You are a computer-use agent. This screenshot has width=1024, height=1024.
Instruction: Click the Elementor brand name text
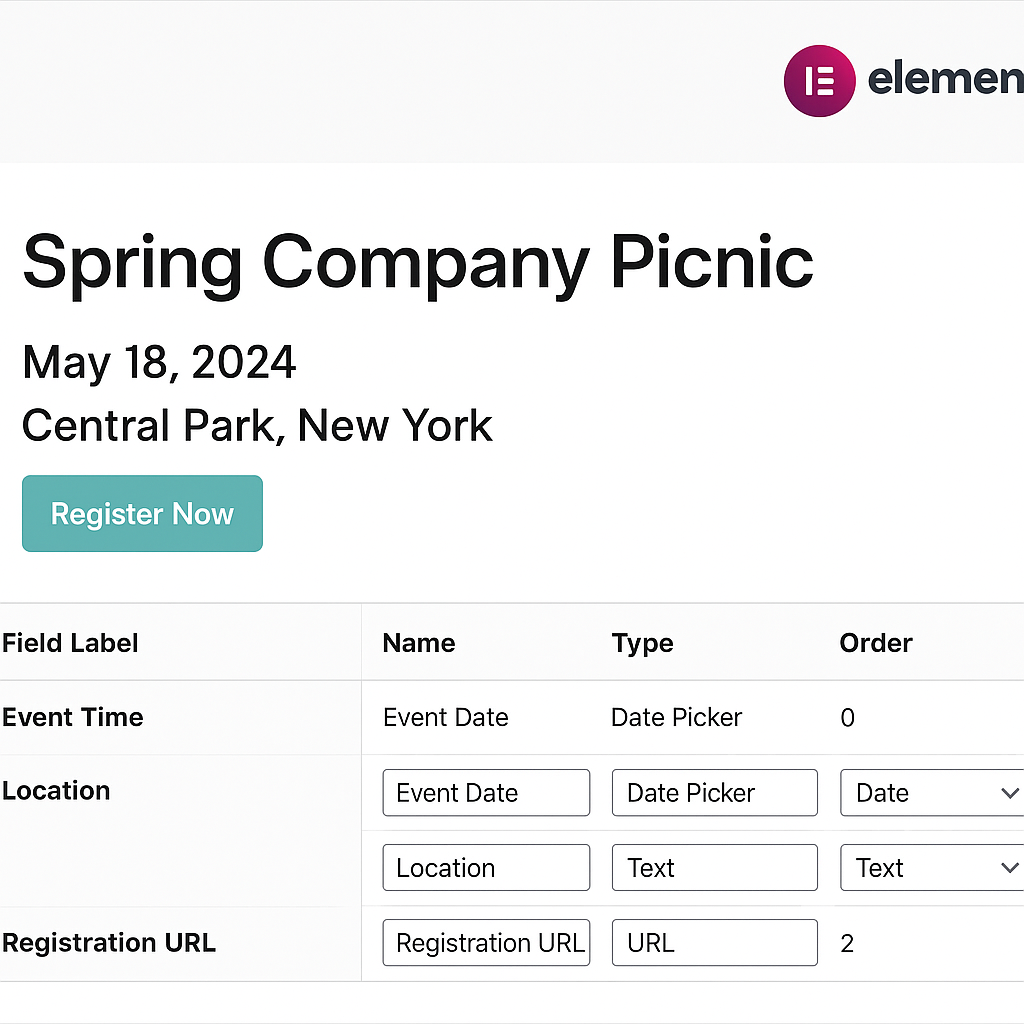coord(945,79)
